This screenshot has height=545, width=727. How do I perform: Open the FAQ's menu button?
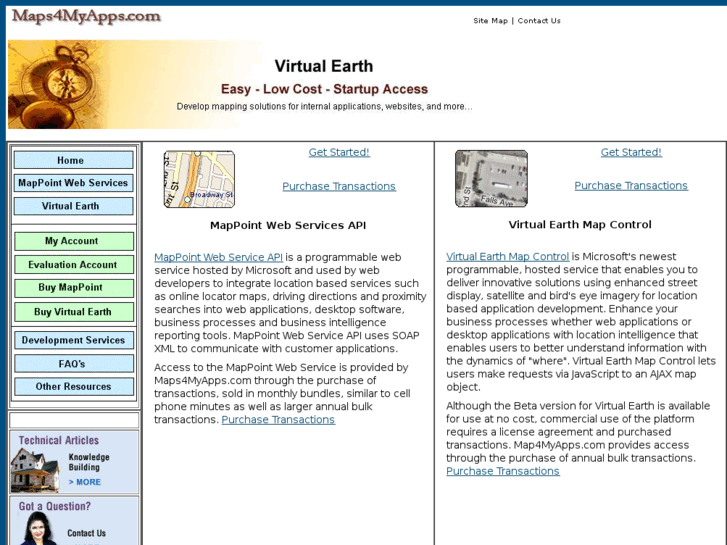coord(74,364)
